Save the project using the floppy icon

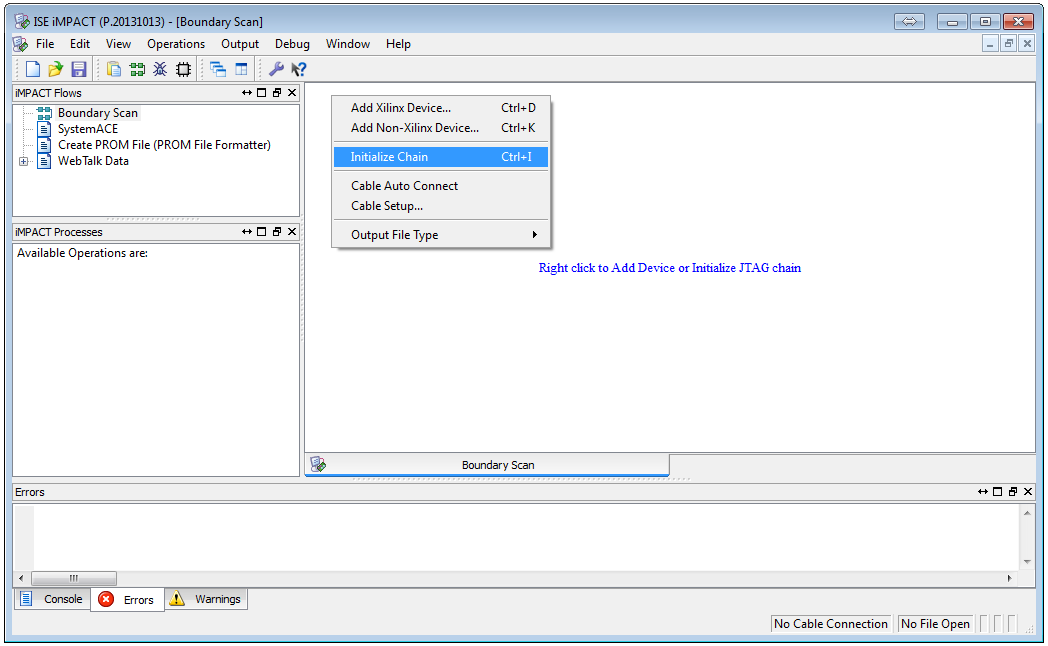[79, 69]
